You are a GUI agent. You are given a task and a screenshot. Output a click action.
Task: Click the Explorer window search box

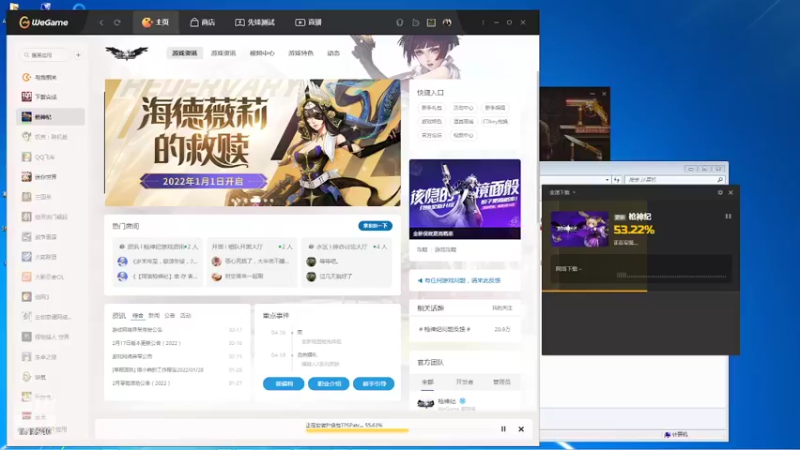coord(675,180)
